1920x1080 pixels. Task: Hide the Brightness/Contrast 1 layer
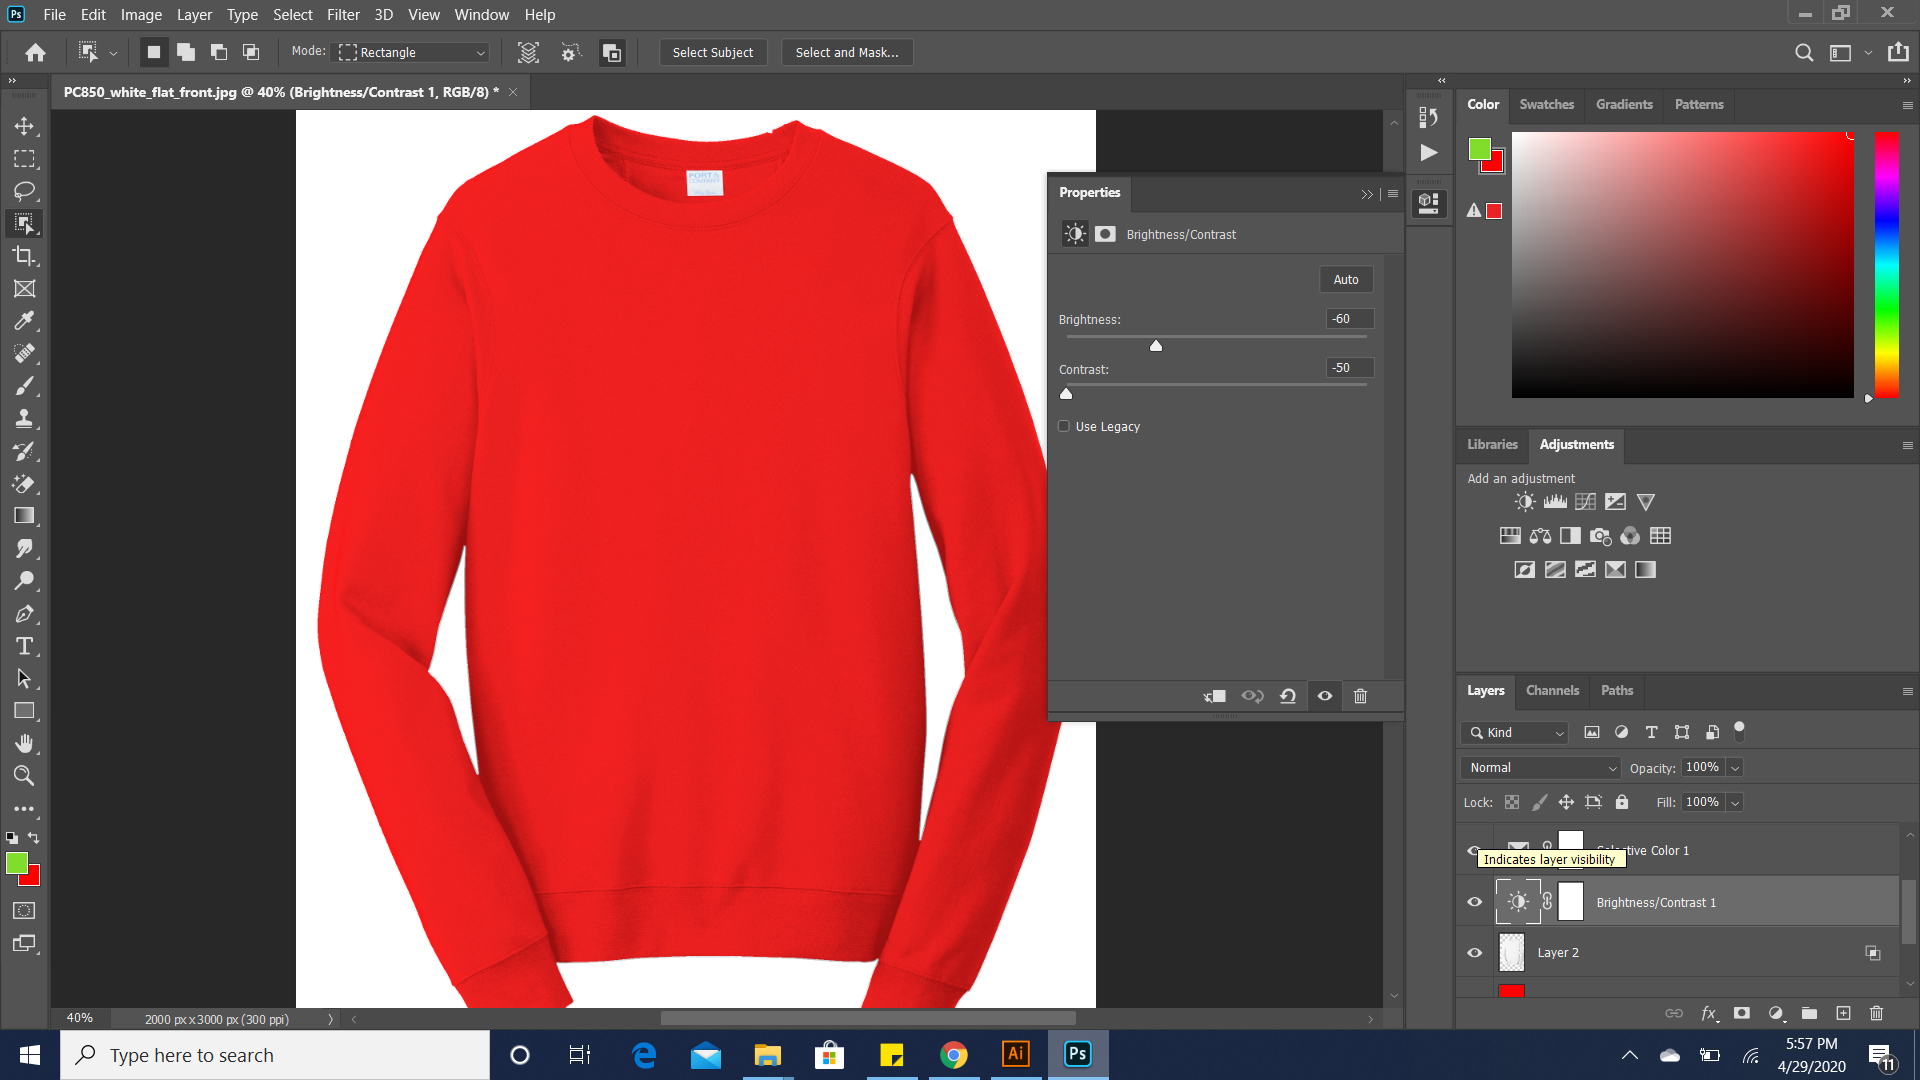(1474, 902)
